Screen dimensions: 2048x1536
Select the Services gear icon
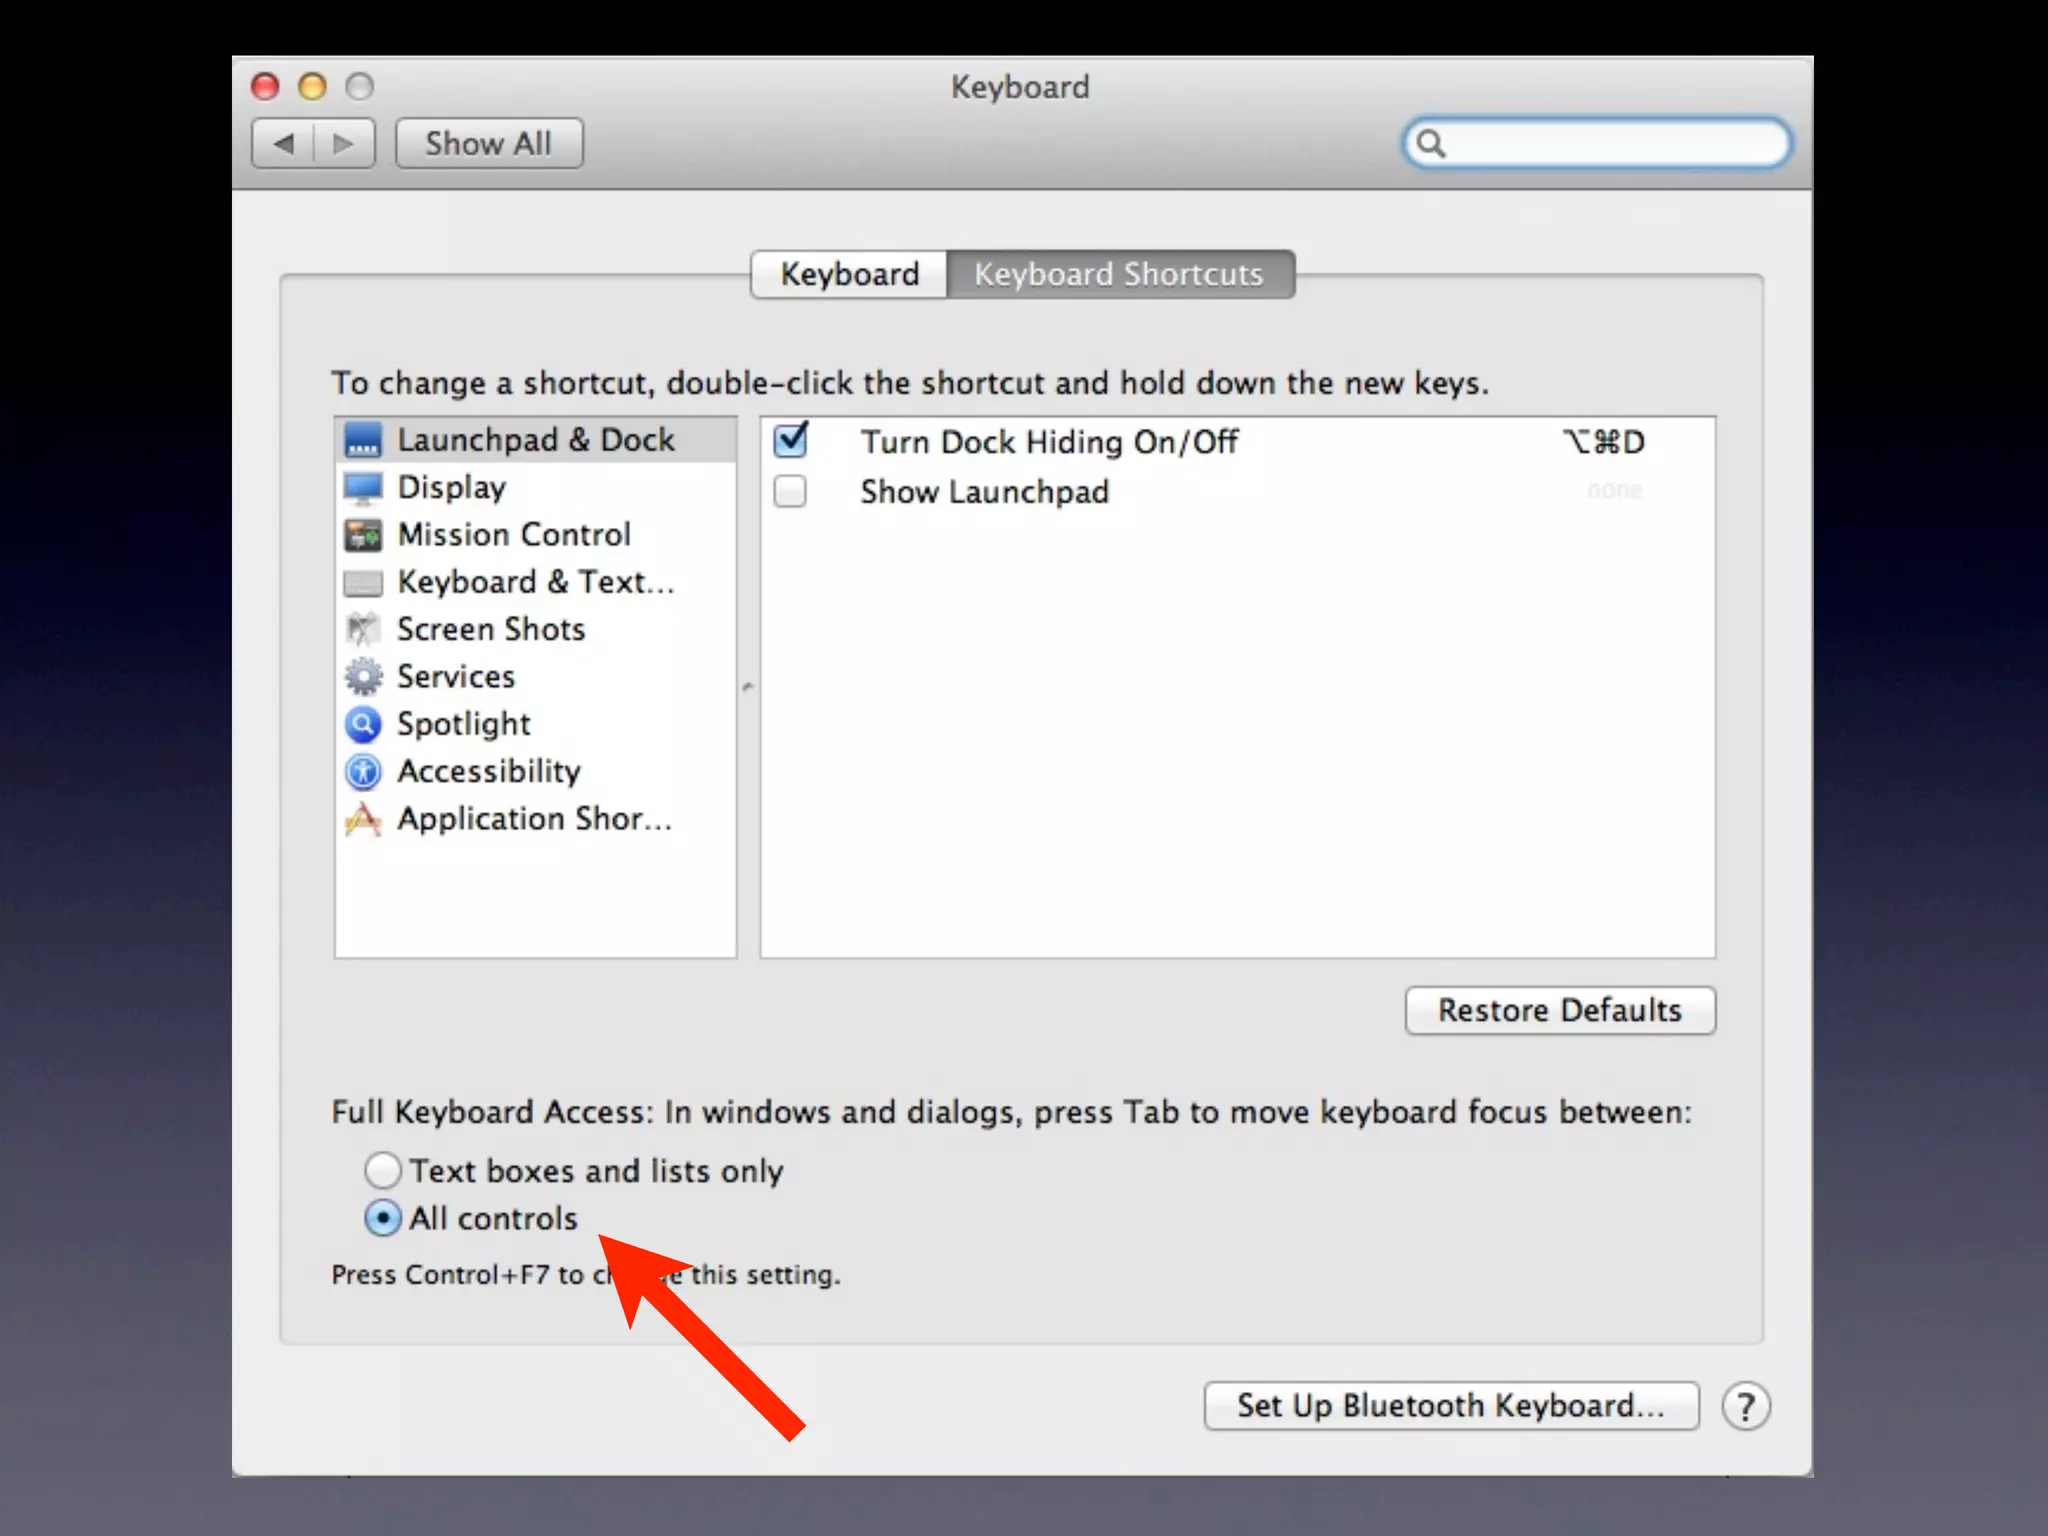[363, 677]
